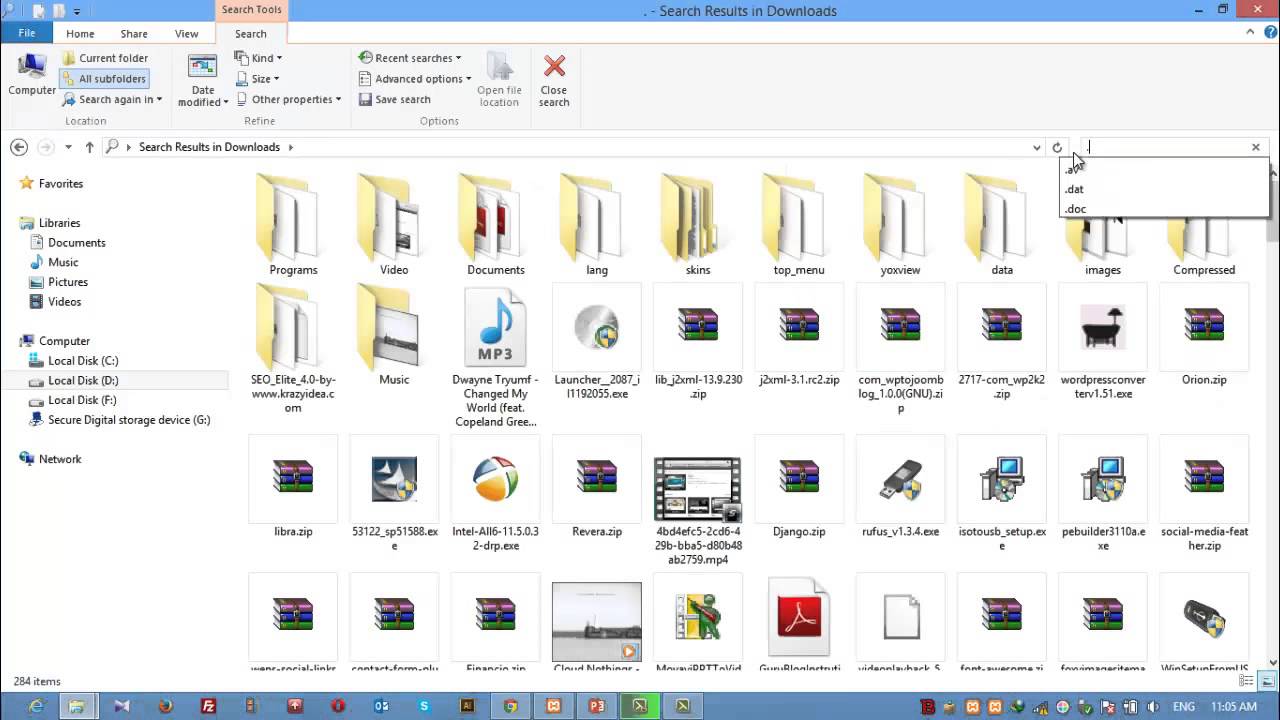
Task: Select the Cloud Nothings video thumbnail
Action: 597,622
